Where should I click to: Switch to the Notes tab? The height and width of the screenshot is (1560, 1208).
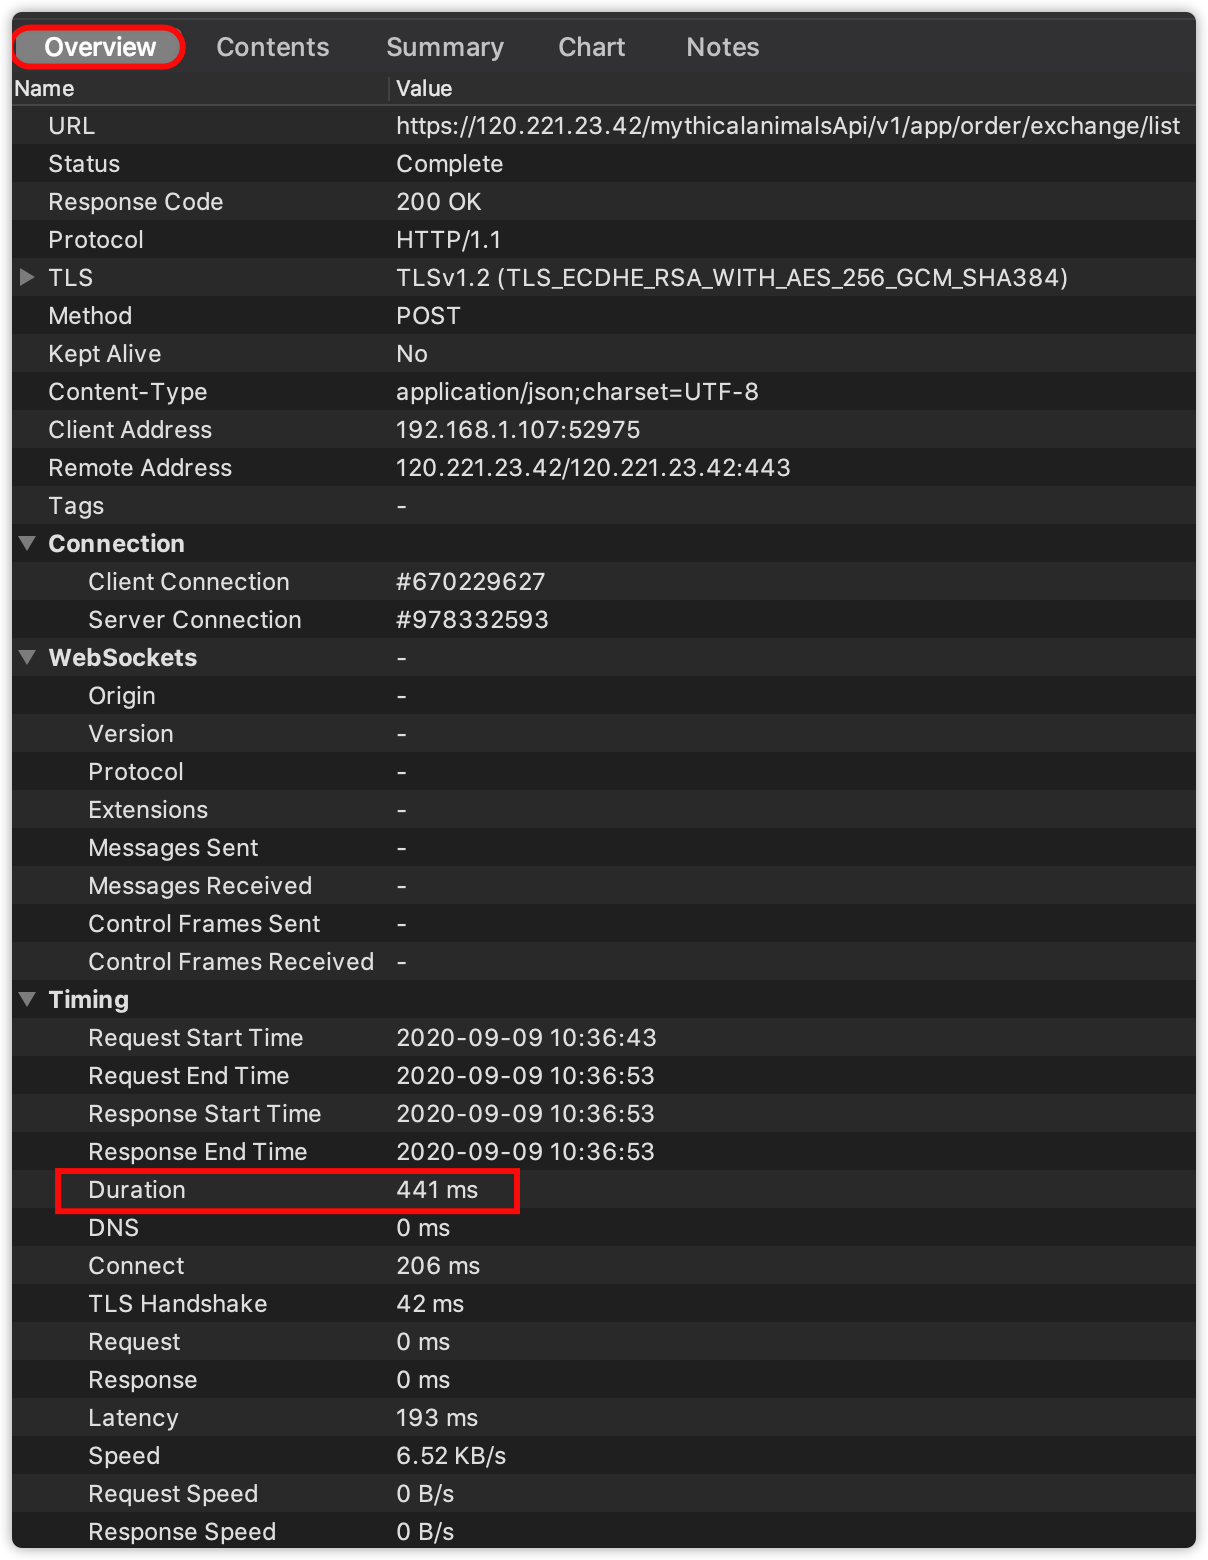[x=722, y=47]
